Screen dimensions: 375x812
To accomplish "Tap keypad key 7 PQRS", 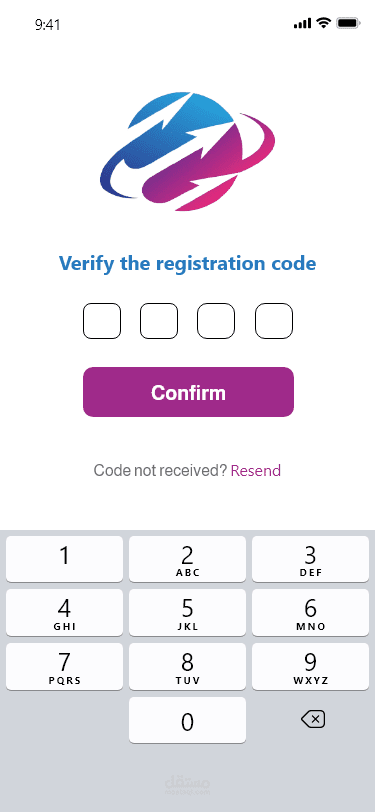I will (x=64, y=666).
